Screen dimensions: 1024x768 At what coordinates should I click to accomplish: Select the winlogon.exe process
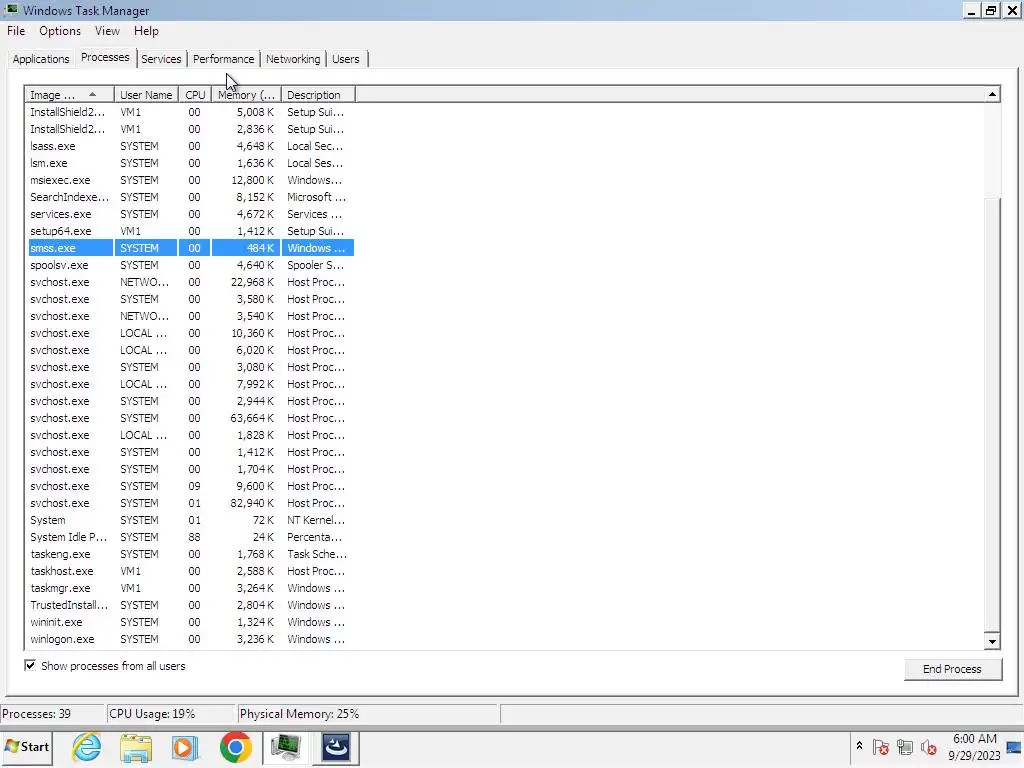pos(191,639)
